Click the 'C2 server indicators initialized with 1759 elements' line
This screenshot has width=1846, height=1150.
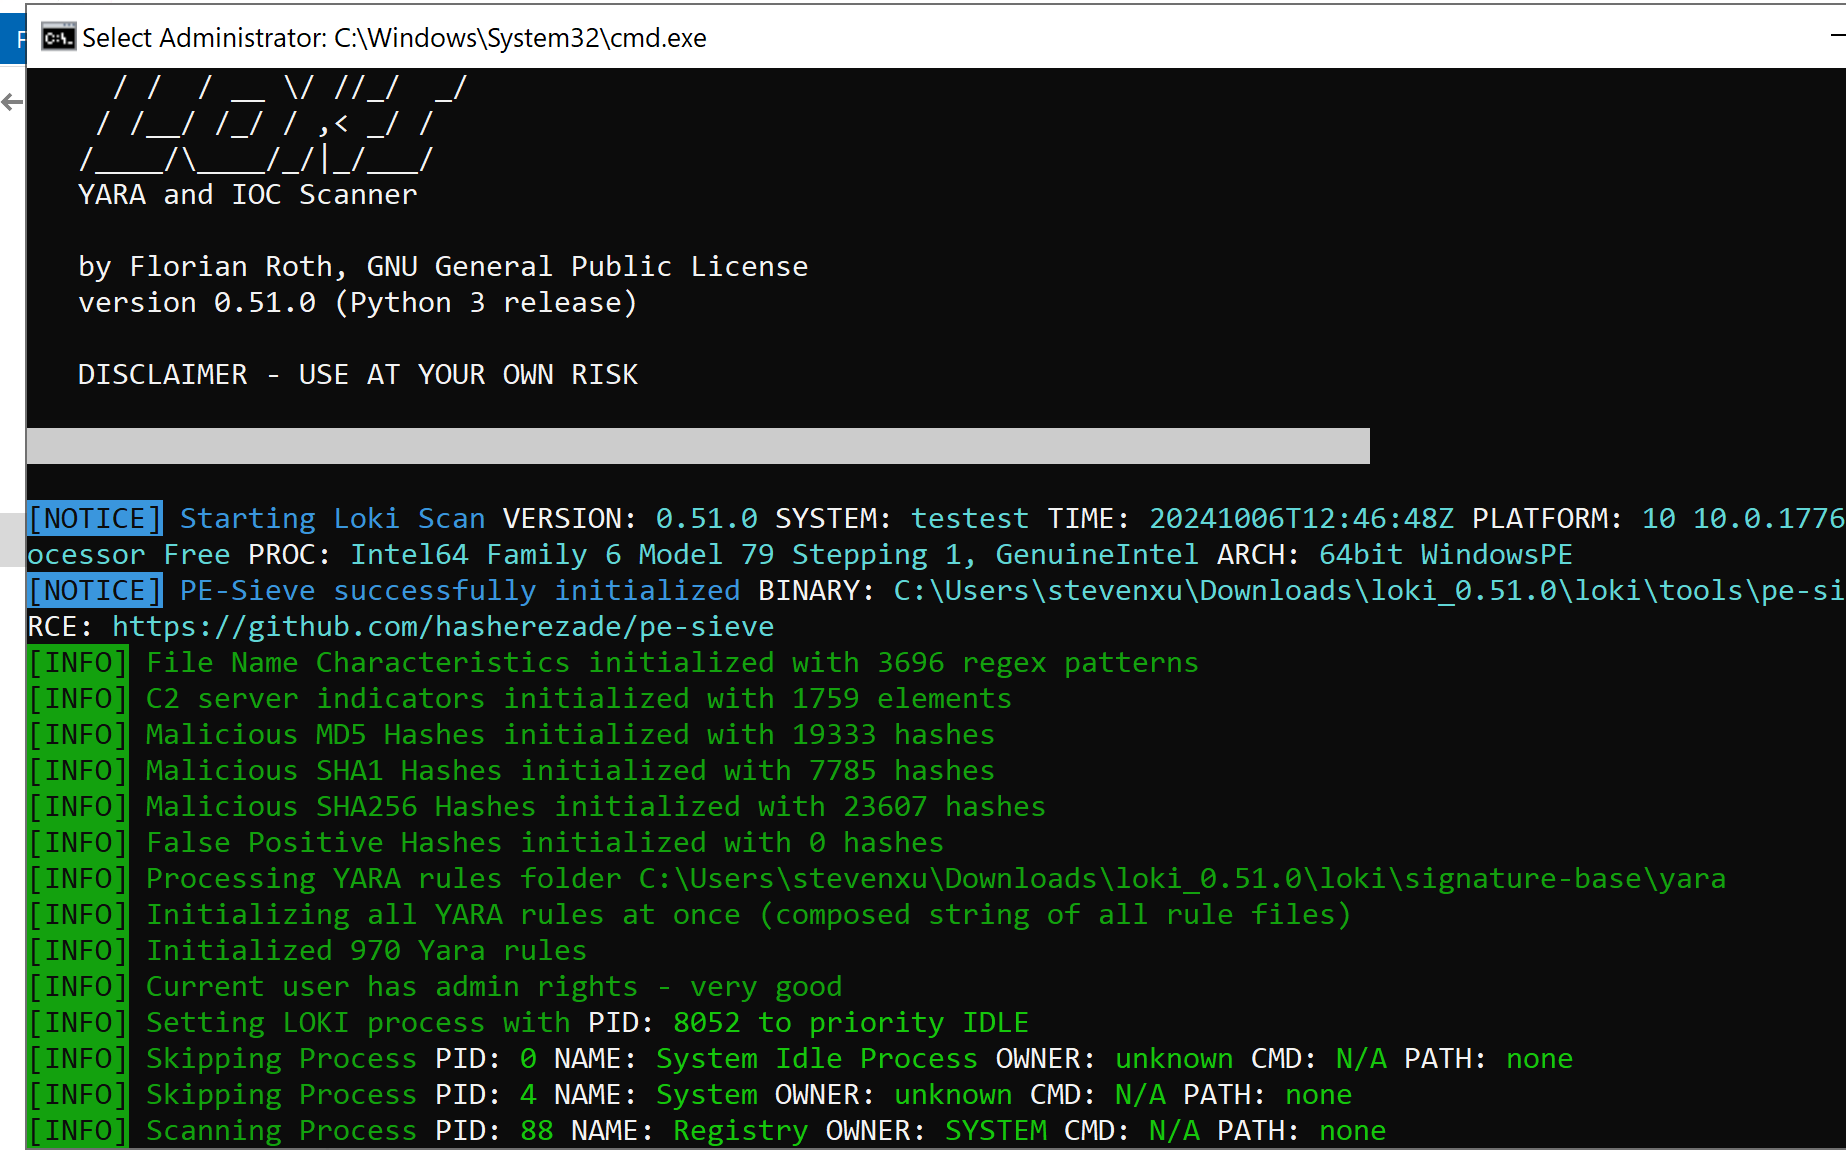tap(520, 698)
